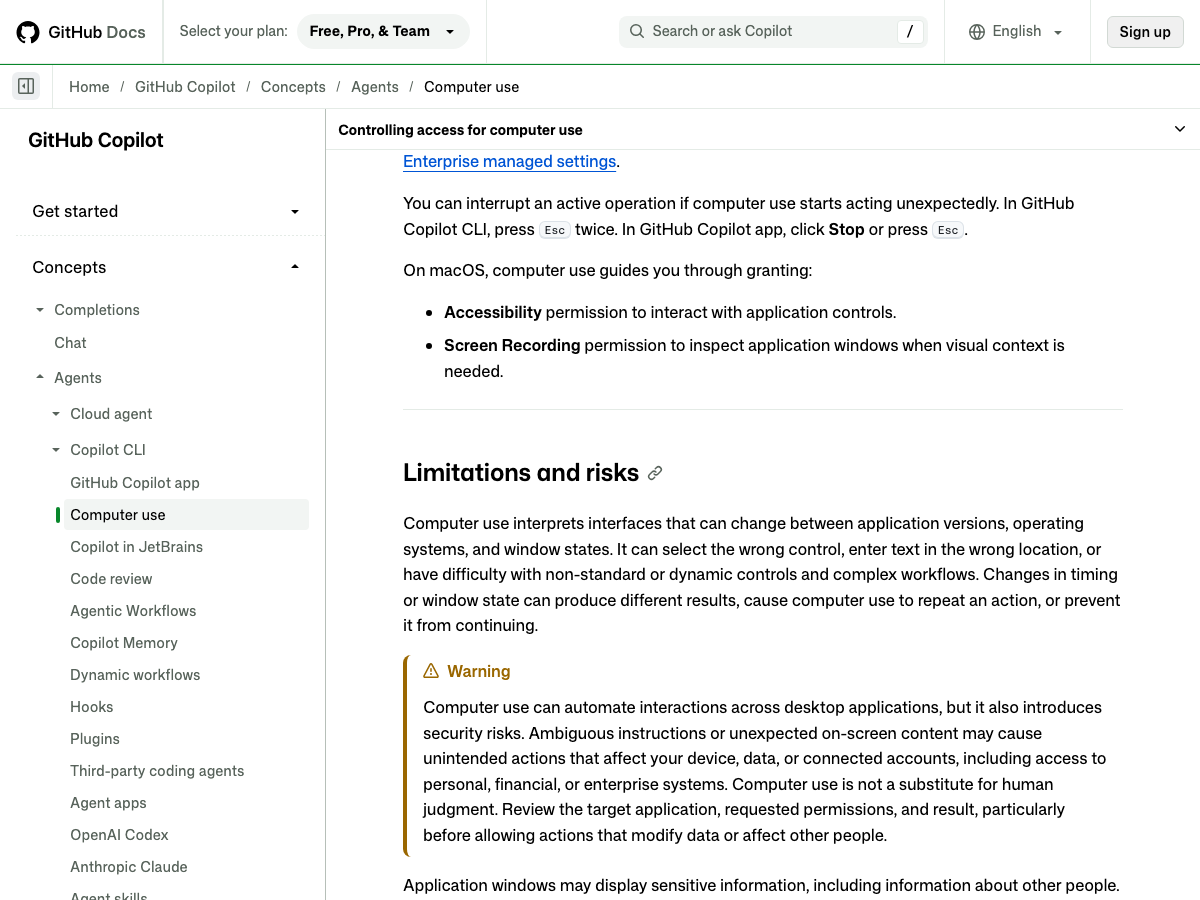Viewport: 1200px width, 900px height.
Task: Click the globe language icon
Action: coord(977,32)
